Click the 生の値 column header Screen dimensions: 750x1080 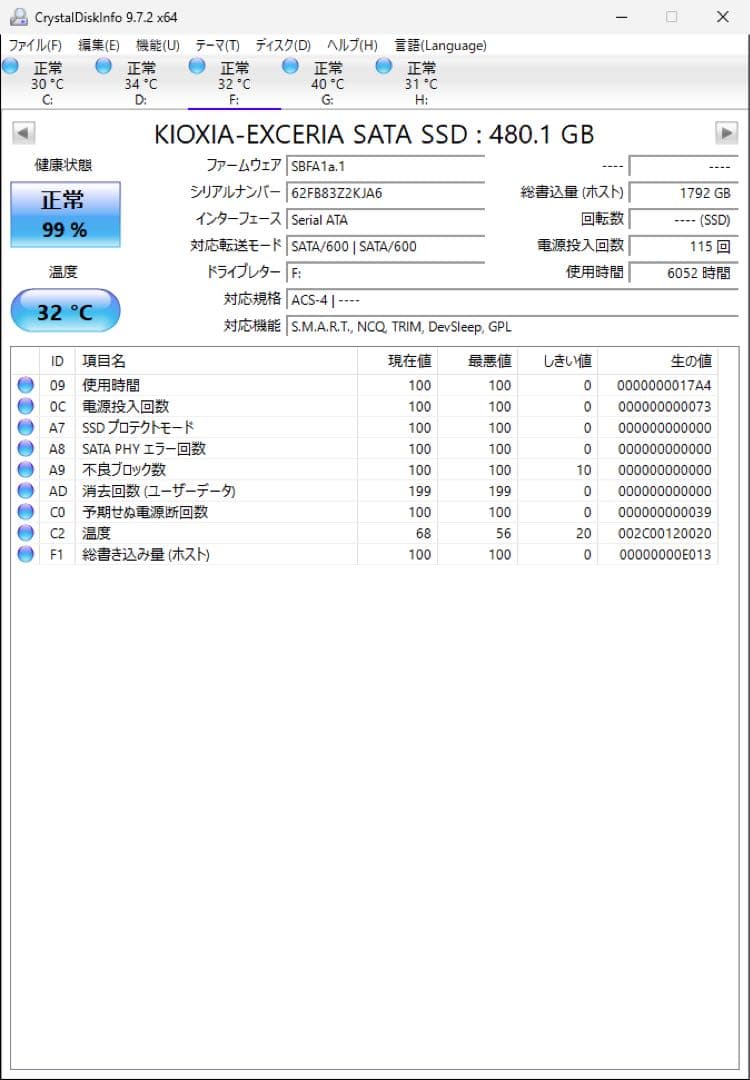pyautogui.click(x=658, y=361)
